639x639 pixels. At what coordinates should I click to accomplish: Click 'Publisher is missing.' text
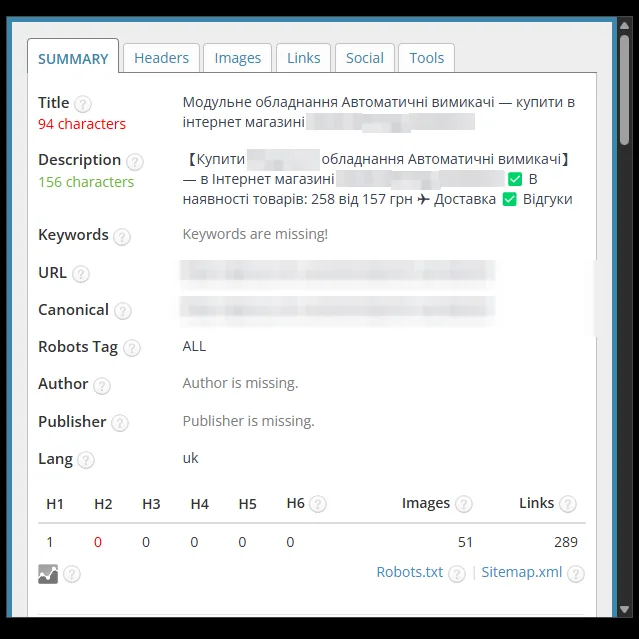click(x=249, y=421)
